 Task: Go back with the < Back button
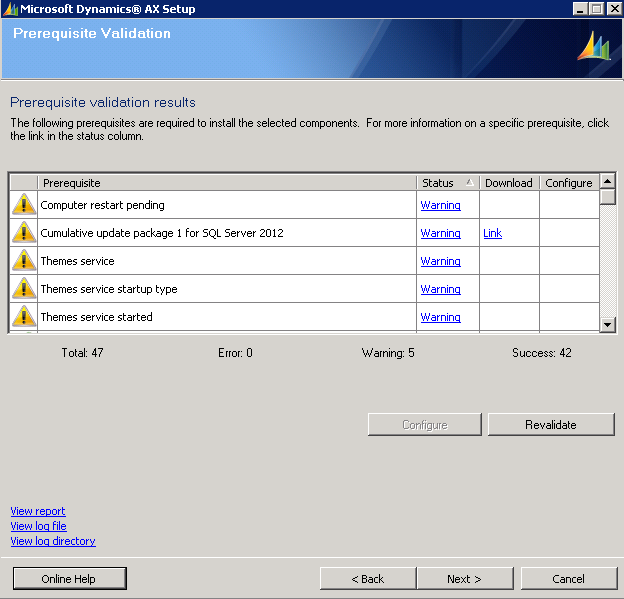[368, 578]
